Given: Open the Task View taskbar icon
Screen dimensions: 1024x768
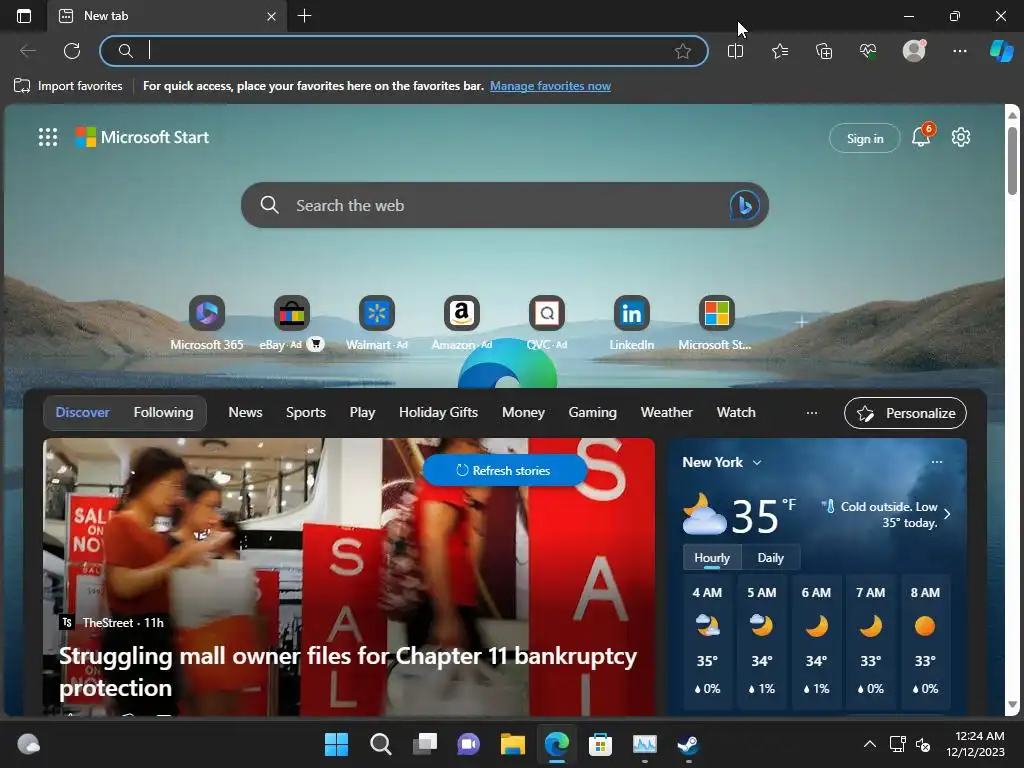Looking at the screenshot, I should 424,744.
